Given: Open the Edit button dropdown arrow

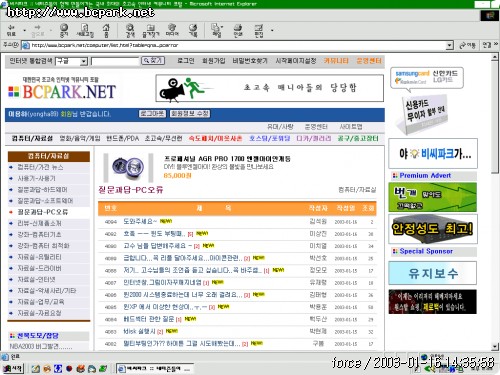Looking at the screenshot, I should coord(272,31).
